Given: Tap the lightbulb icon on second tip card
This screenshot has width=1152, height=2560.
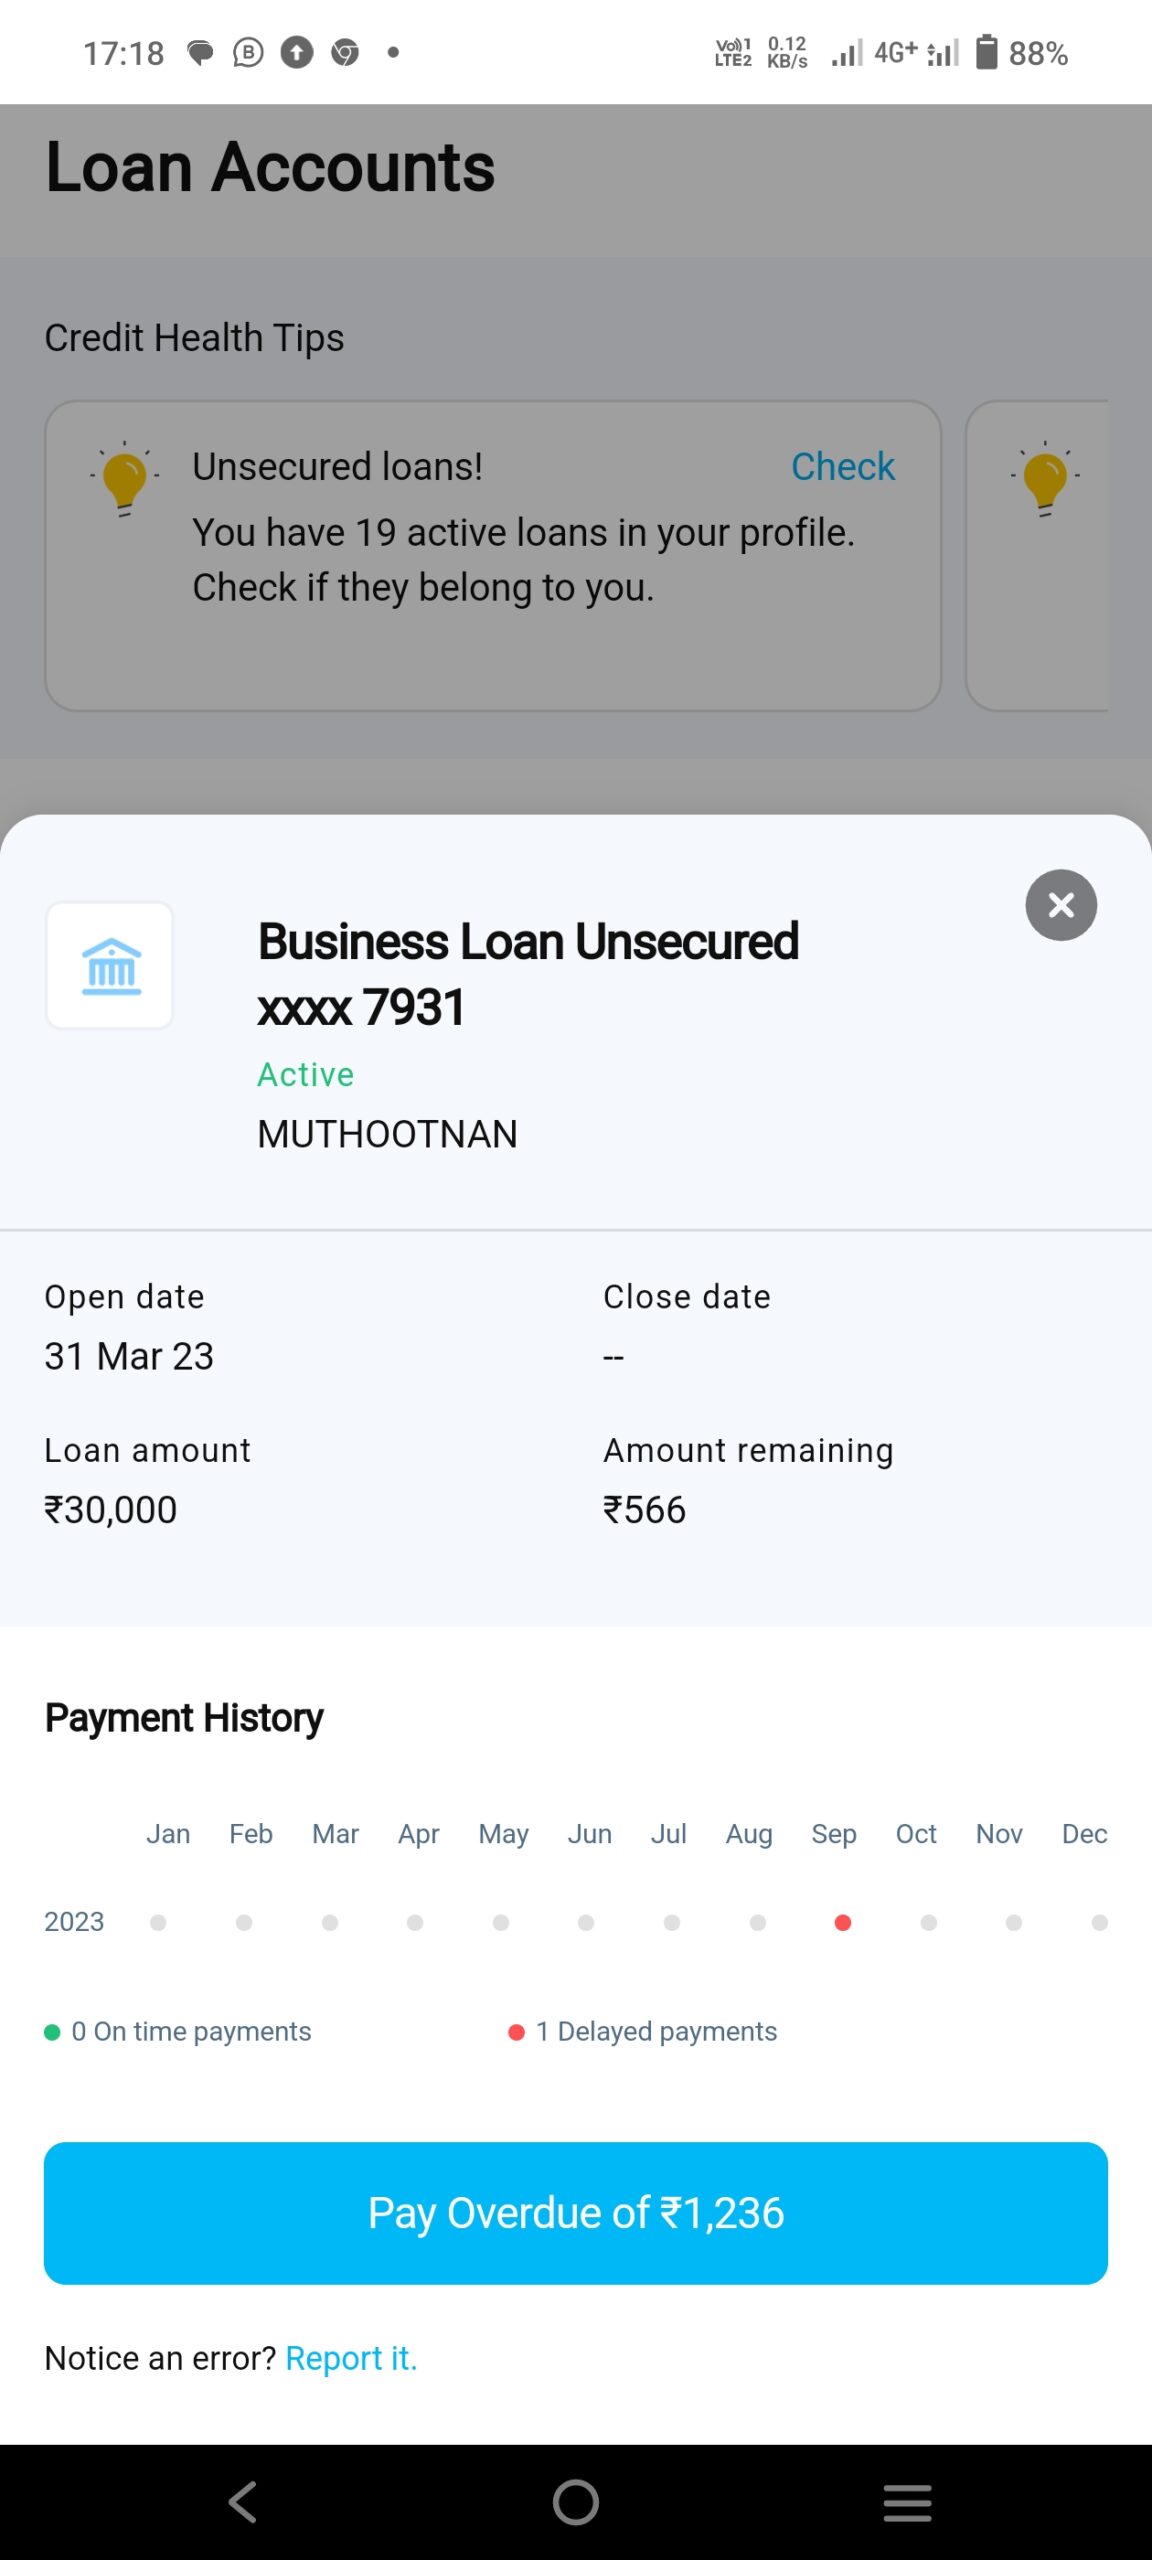Looking at the screenshot, I should [1045, 479].
